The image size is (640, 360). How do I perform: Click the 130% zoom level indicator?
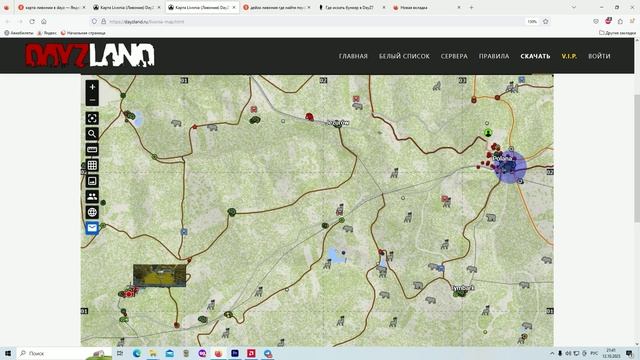[x=532, y=21]
